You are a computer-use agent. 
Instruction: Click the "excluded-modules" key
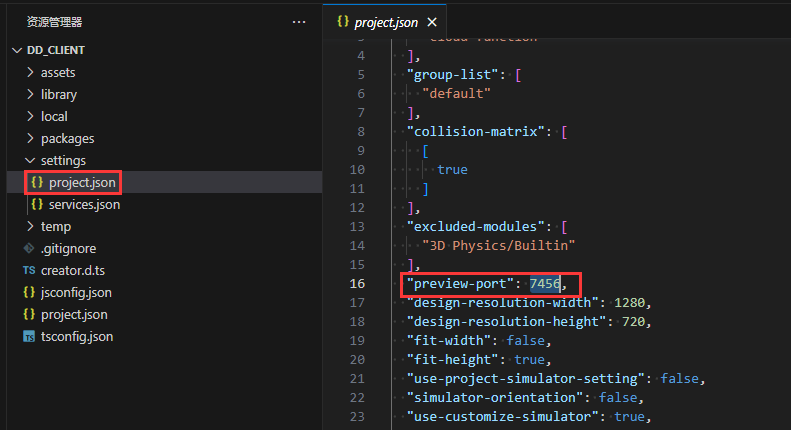pyautogui.click(x=476, y=227)
